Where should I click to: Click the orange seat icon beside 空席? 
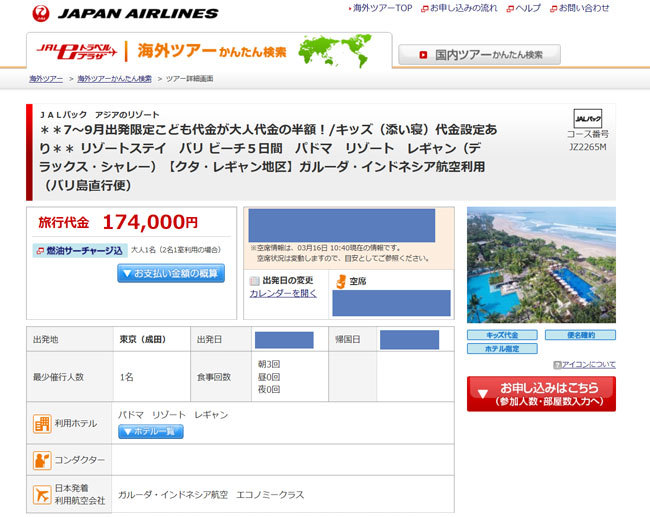[341, 282]
